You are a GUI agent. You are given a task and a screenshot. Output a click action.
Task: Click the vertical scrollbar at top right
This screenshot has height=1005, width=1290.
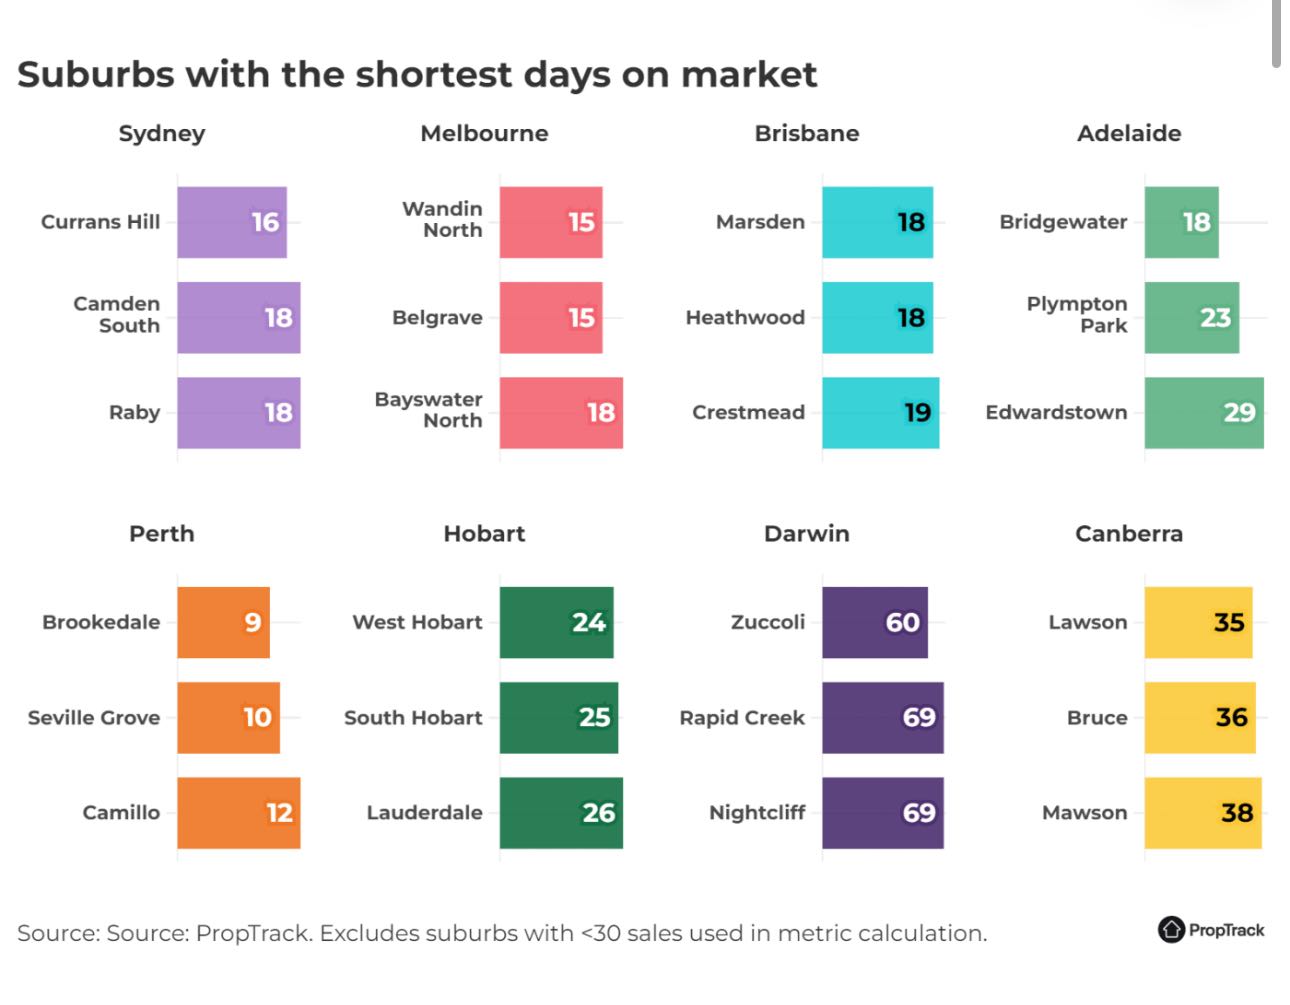point(1276,35)
